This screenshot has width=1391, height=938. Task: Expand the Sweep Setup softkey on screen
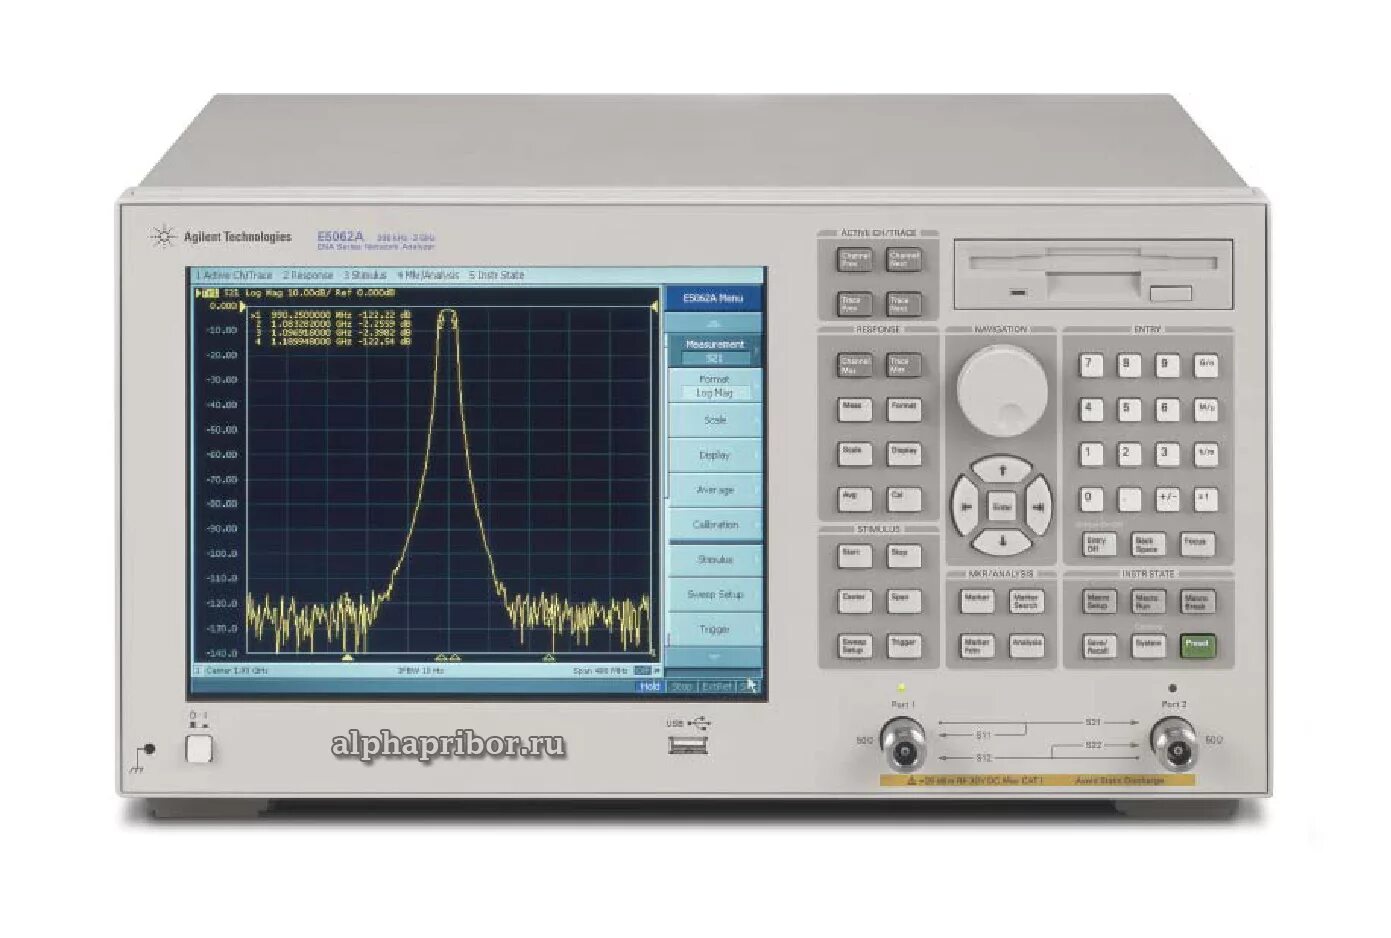(x=714, y=594)
